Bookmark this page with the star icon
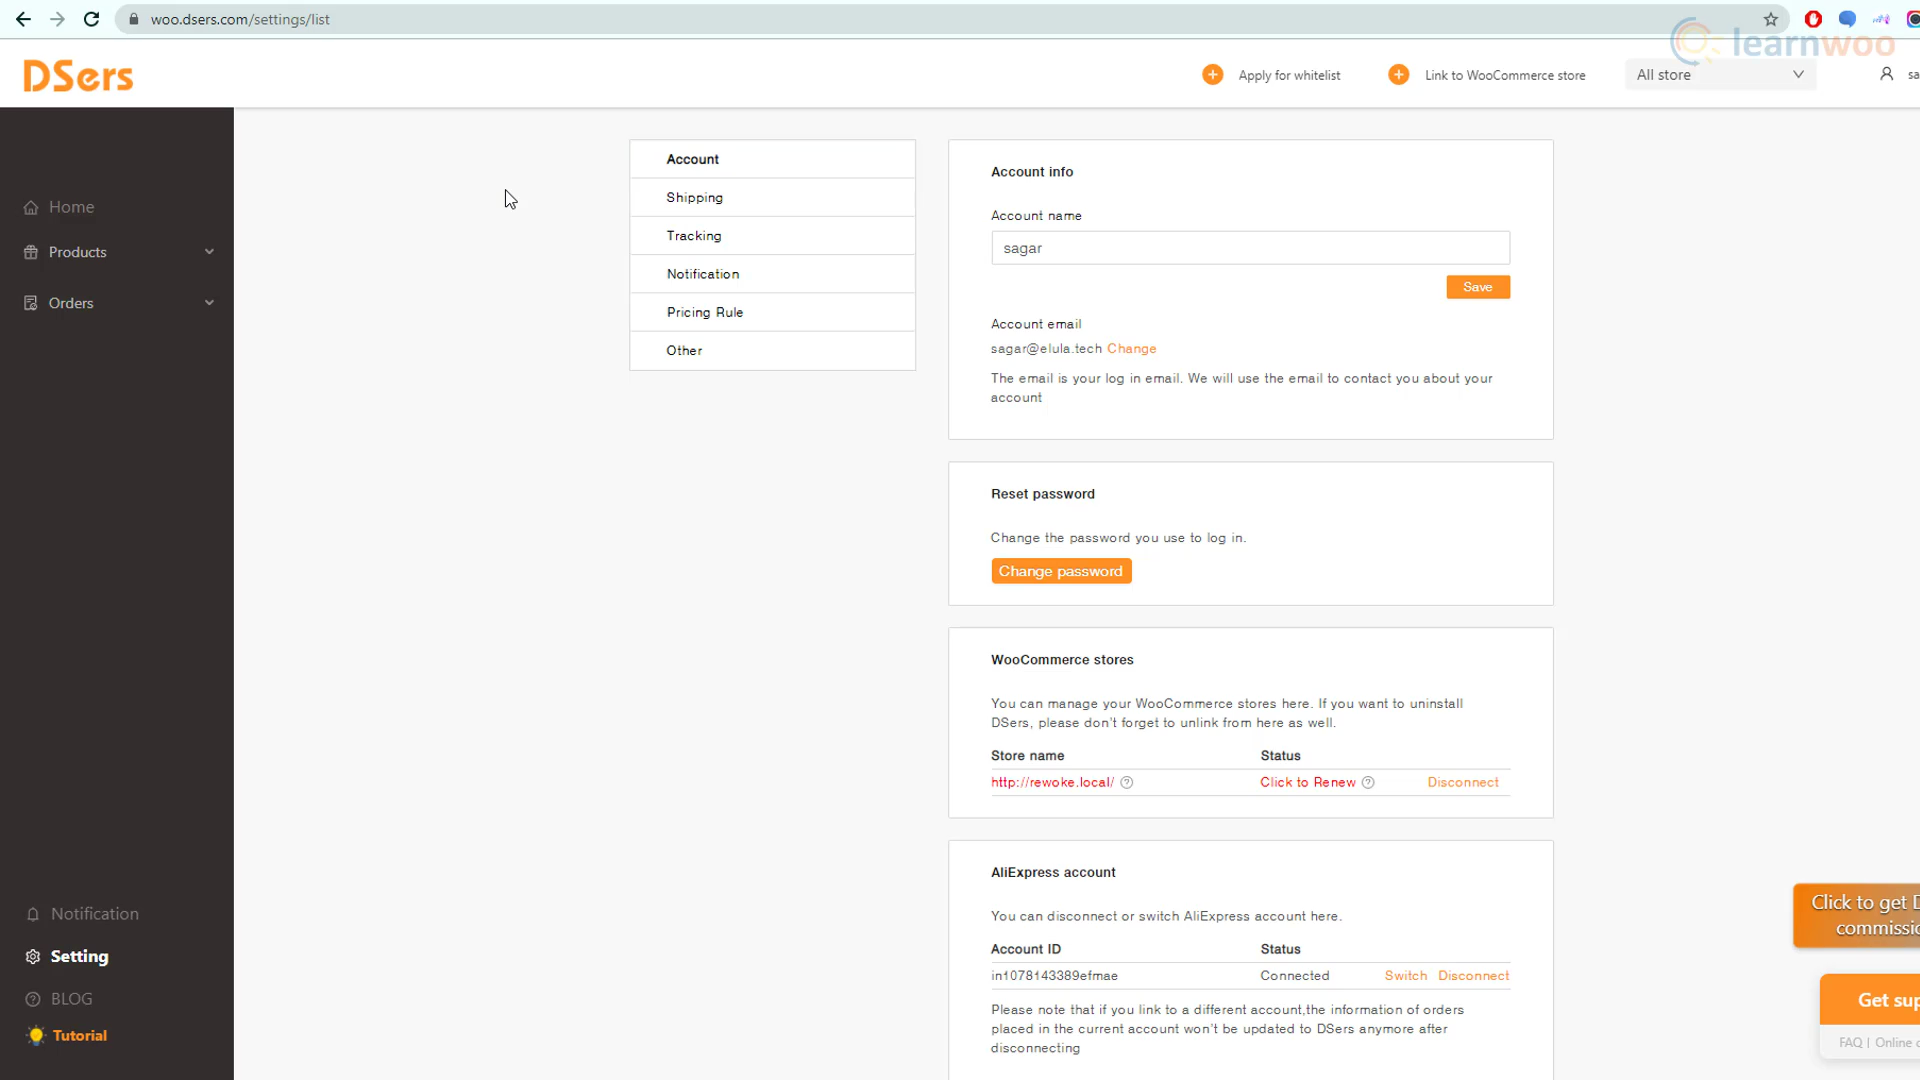Image resolution: width=1920 pixels, height=1080 pixels. pos(1771,19)
